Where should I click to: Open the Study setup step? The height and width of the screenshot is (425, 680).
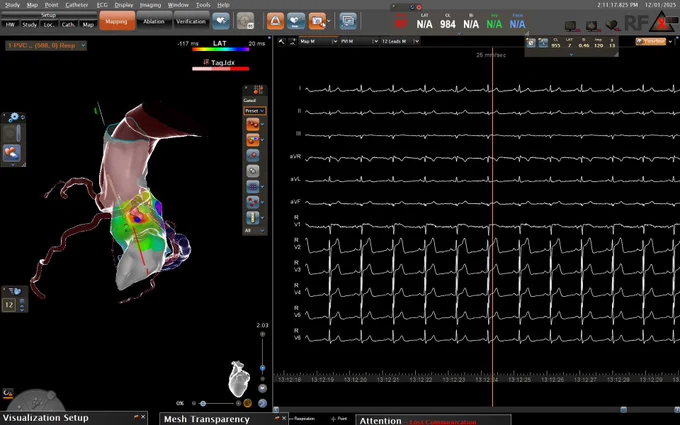[29, 24]
